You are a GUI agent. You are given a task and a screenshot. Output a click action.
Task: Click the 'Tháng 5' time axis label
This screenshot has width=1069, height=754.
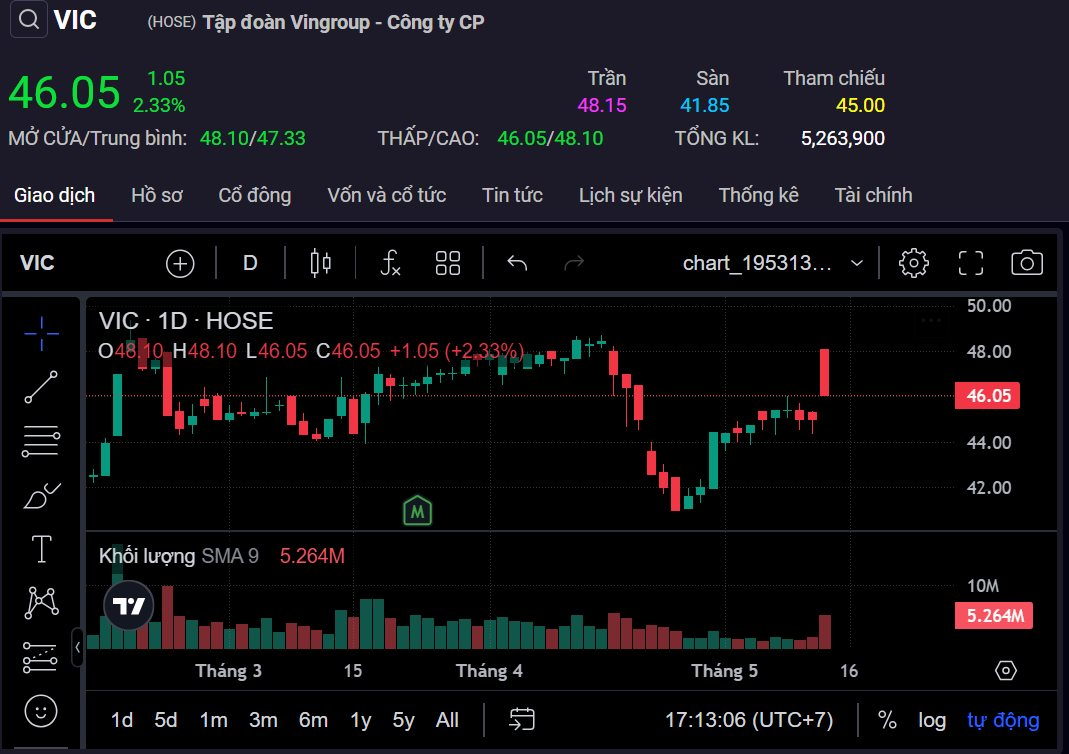[x=724, y=671]
